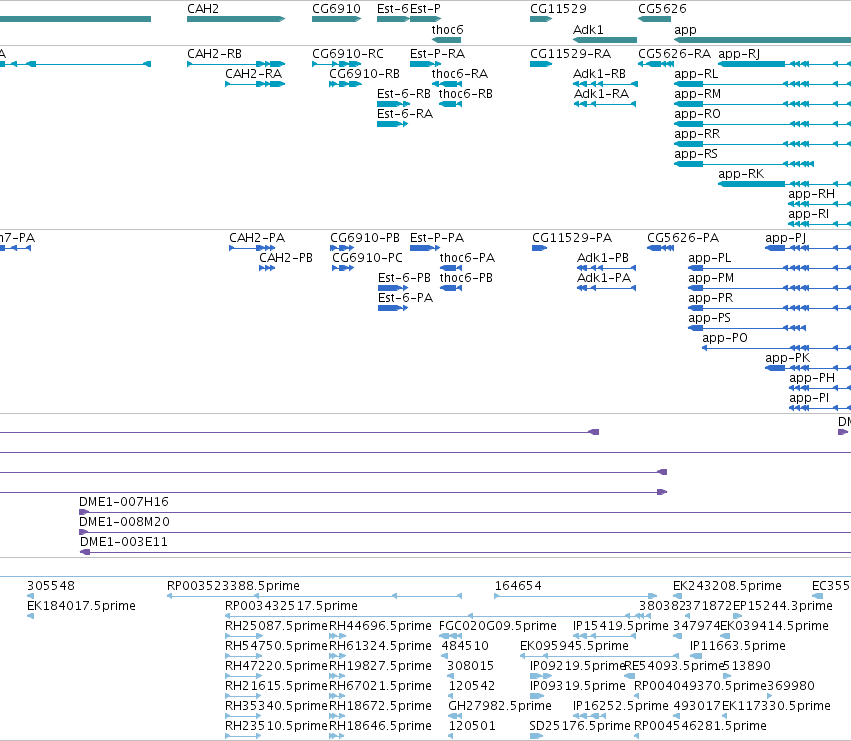Open the CG5626 gene label

[x=662, y=9]
